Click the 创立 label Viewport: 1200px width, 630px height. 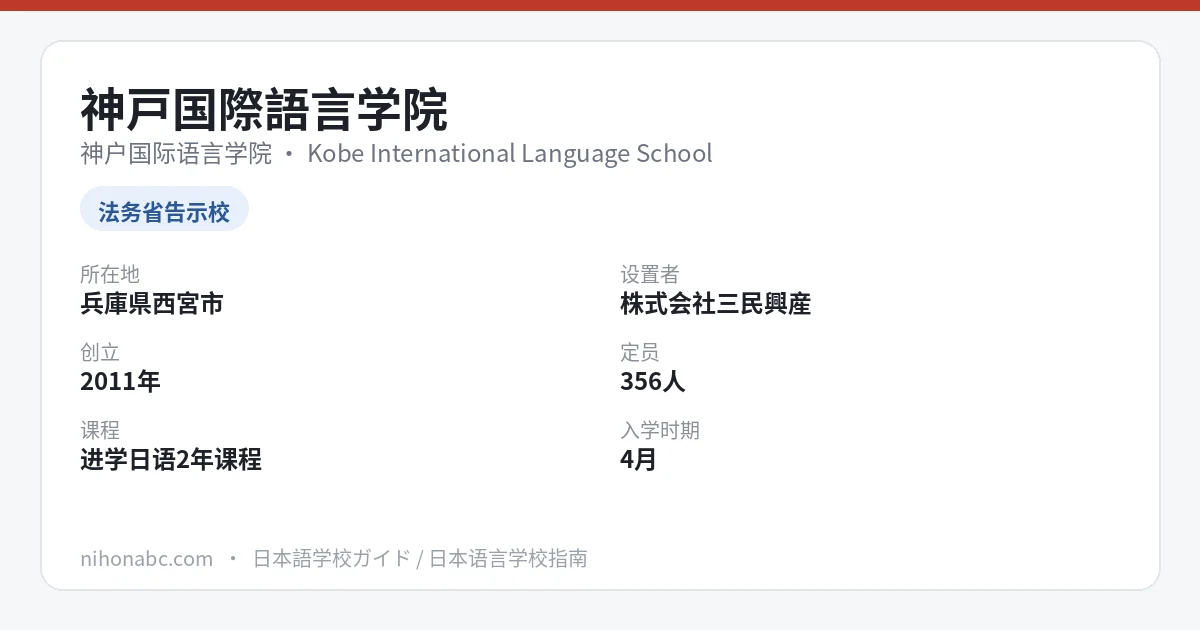(x=100, y=352)
